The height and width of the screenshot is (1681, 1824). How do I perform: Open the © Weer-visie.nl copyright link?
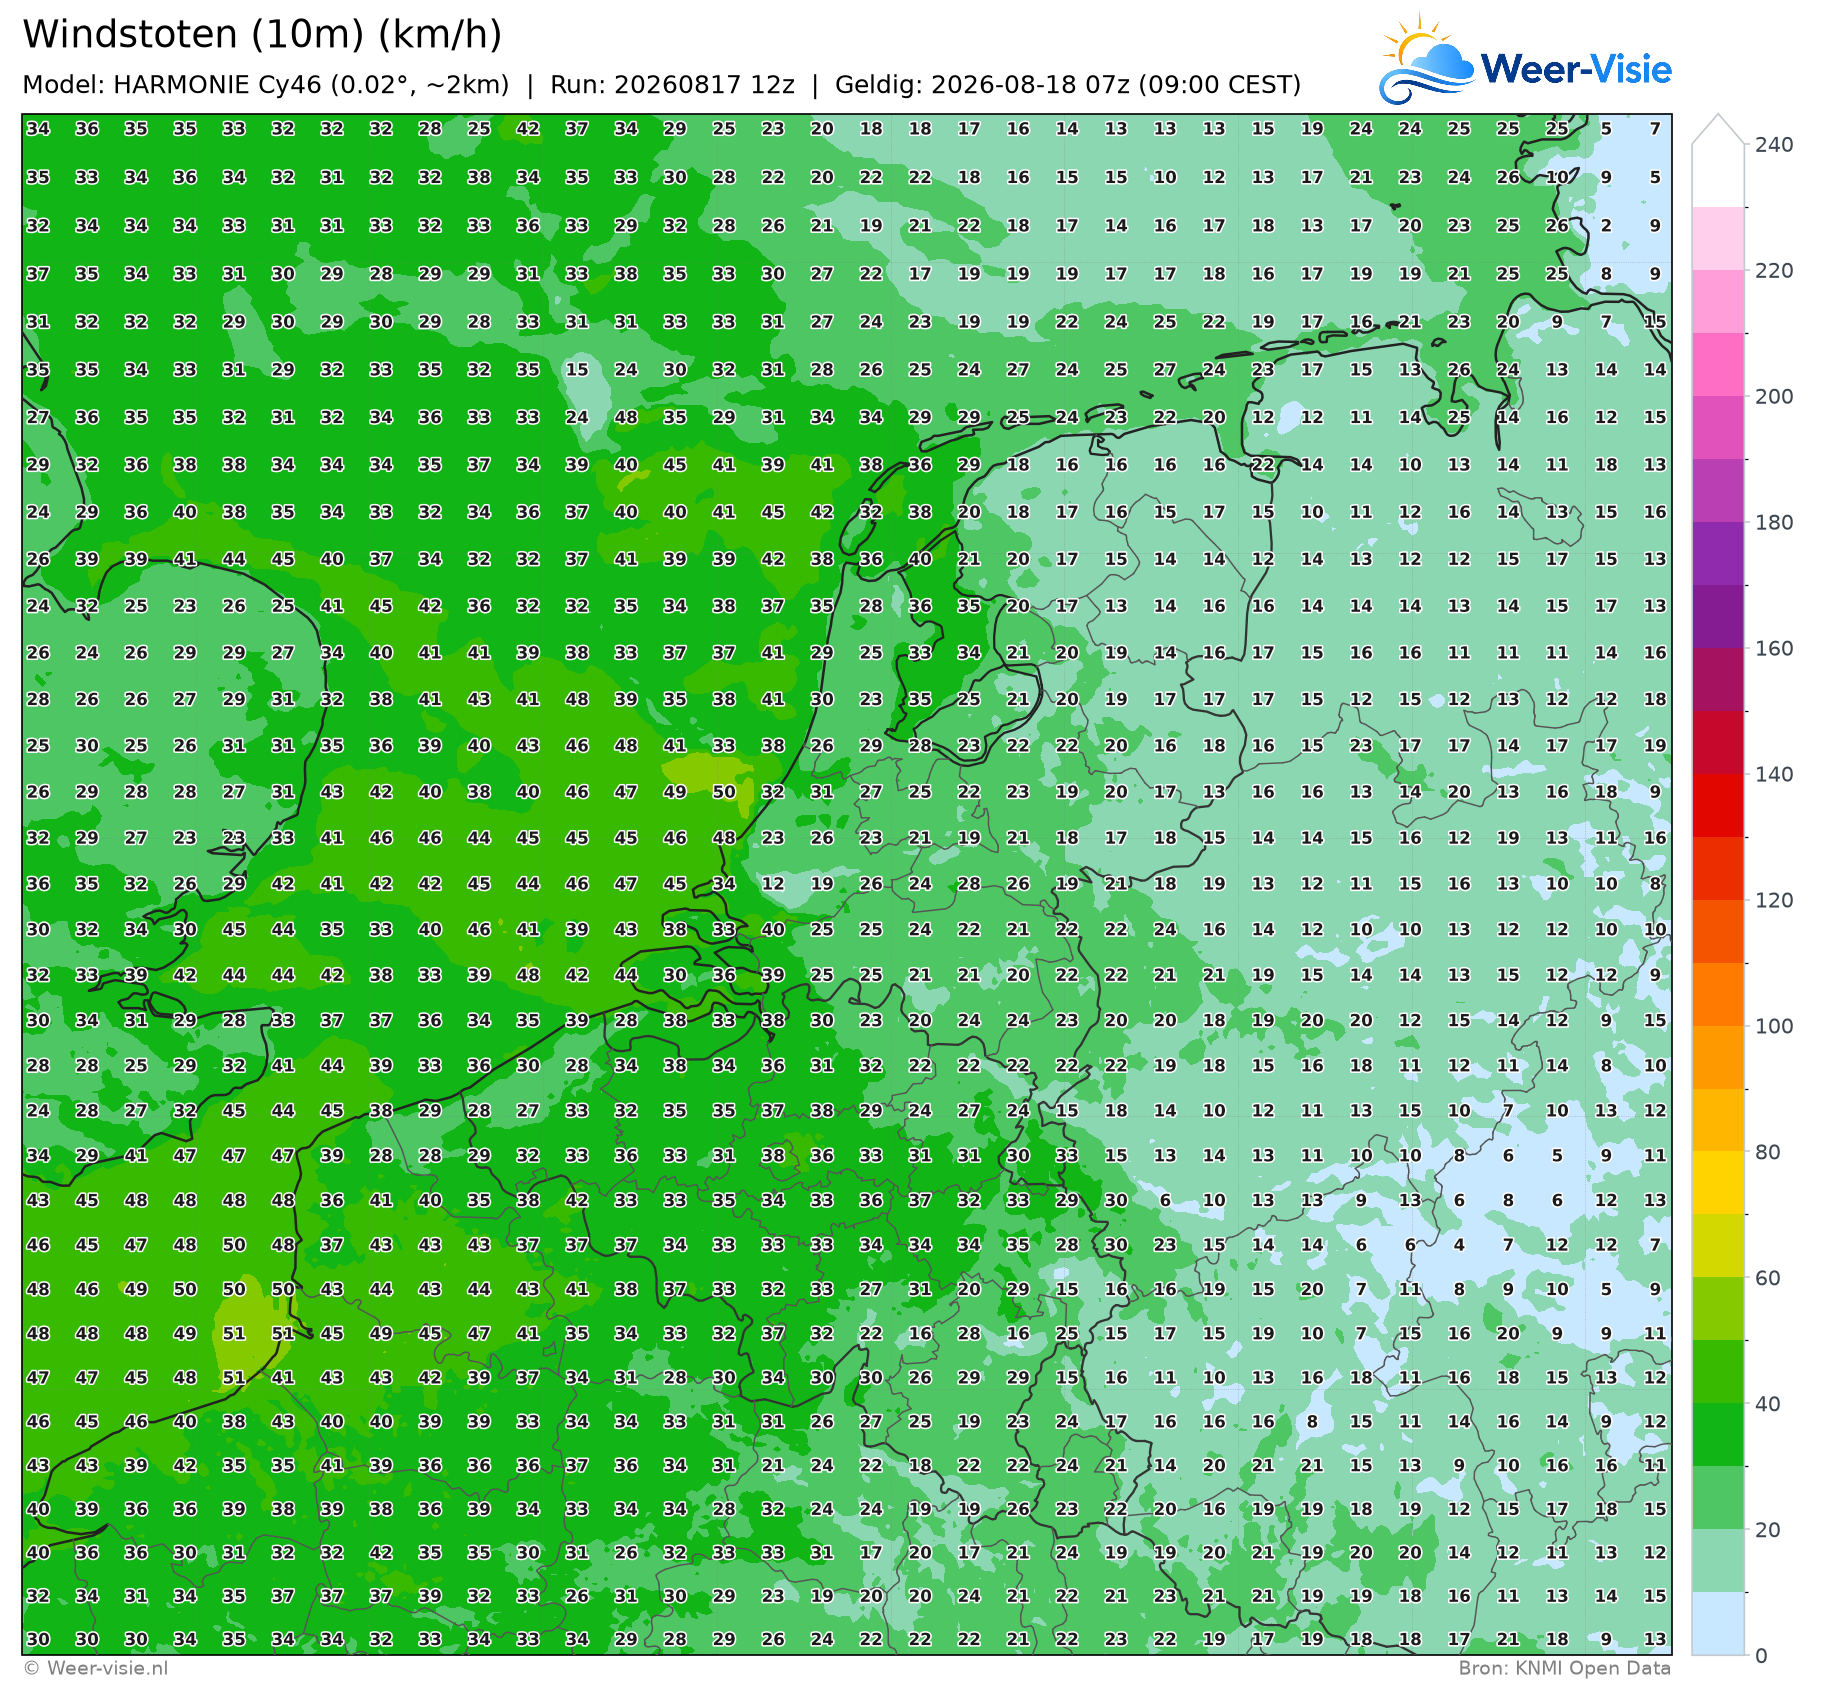(x=95, y=1668)
